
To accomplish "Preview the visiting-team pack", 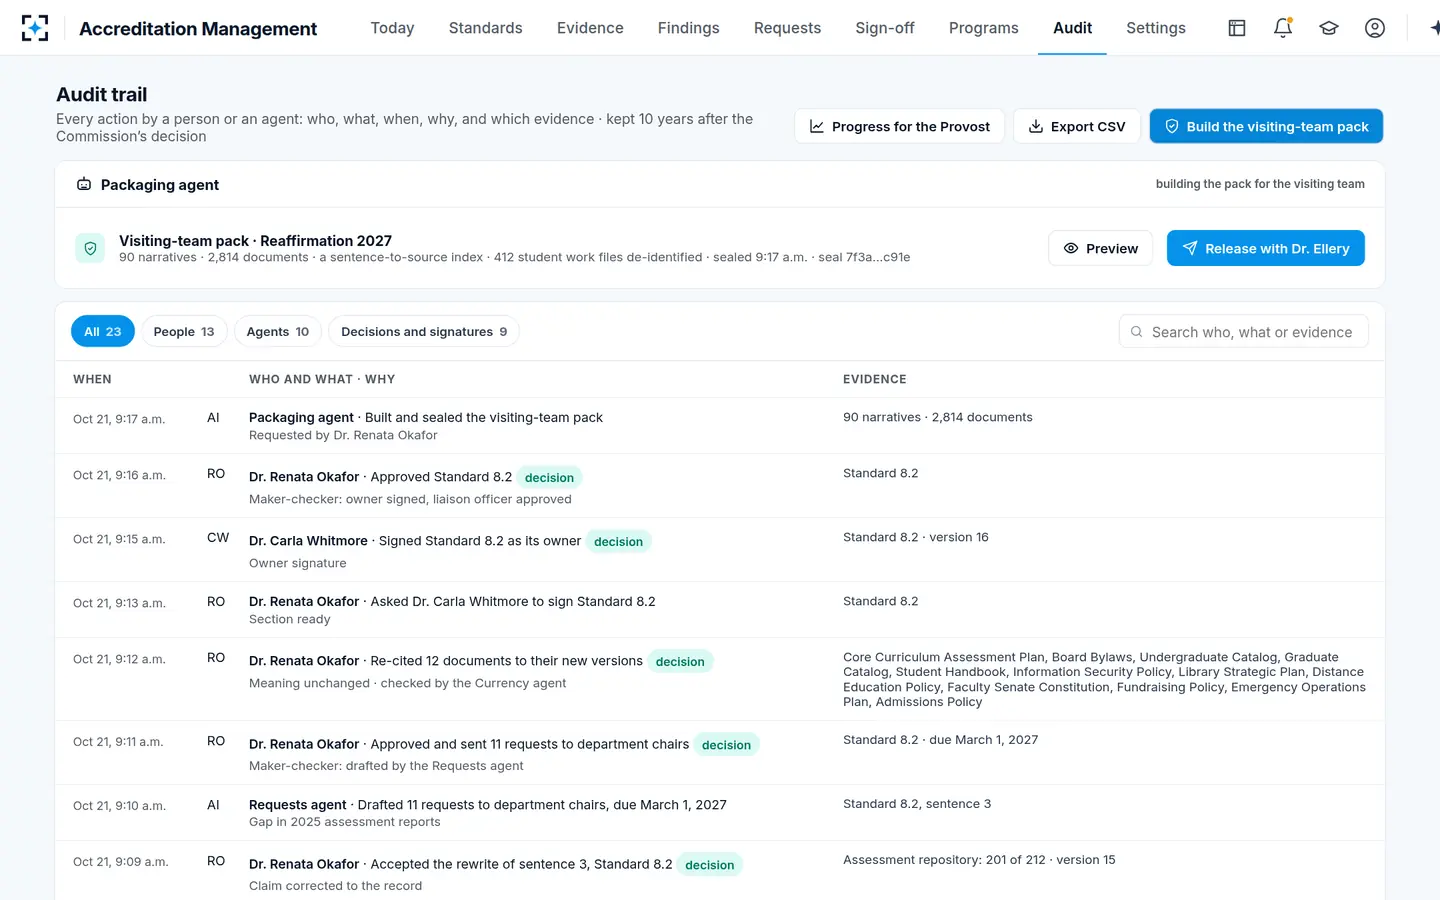I will [x=1100, y=248].
